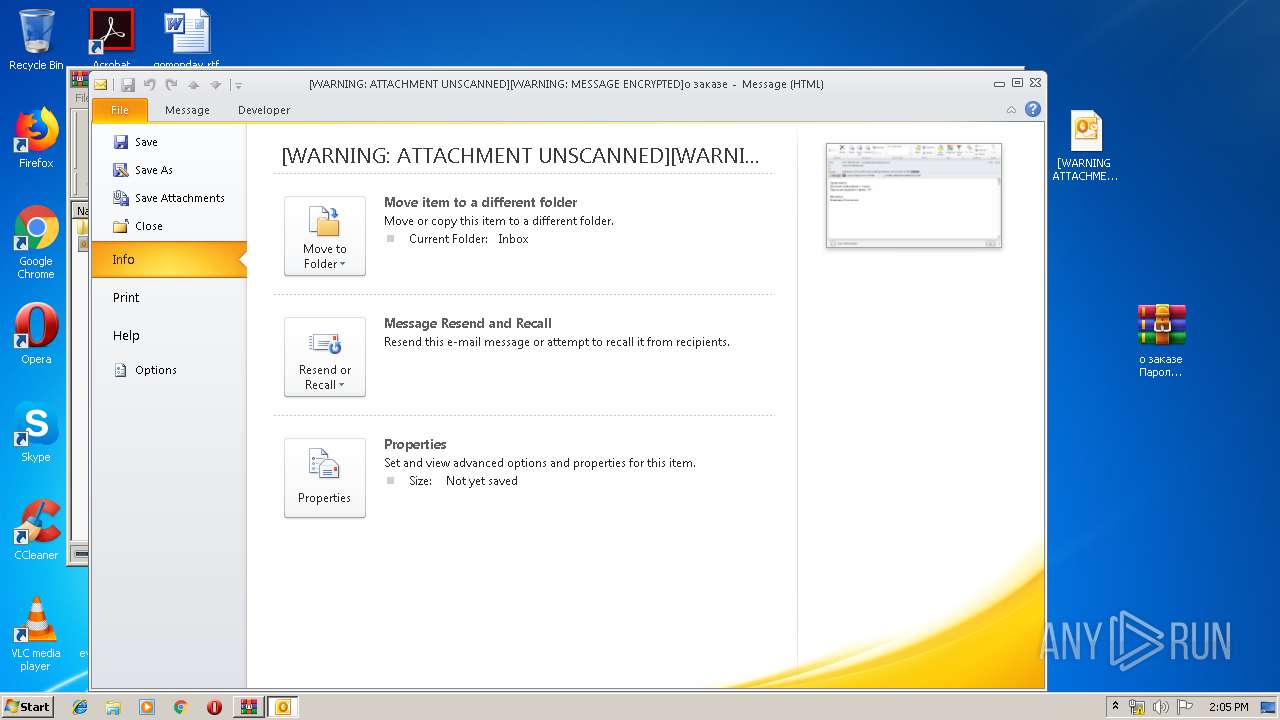Click the 'Current Folder: Inbox' text

468,239
